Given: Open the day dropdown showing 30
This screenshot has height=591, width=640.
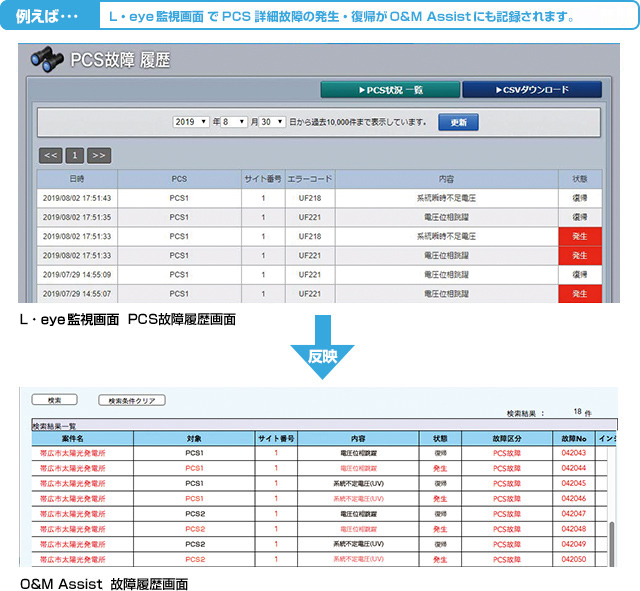Looking at the screenshot, I should click(272, 122).
